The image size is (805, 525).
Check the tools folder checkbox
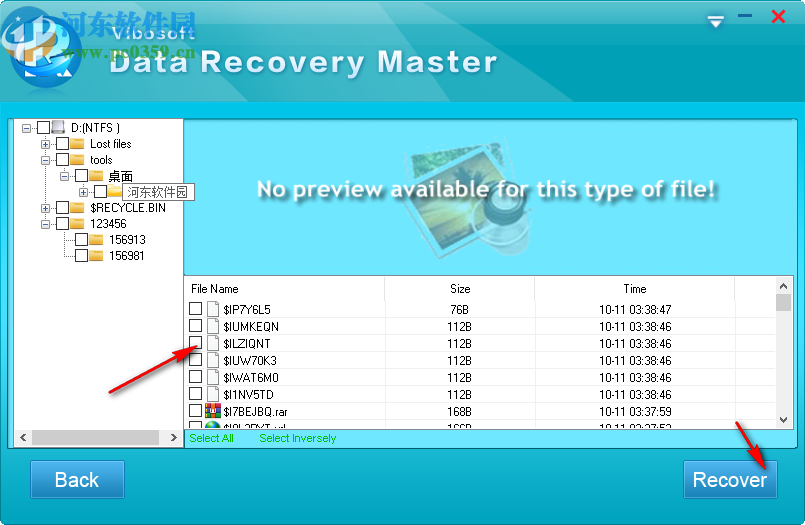click(x=63, y=159)
